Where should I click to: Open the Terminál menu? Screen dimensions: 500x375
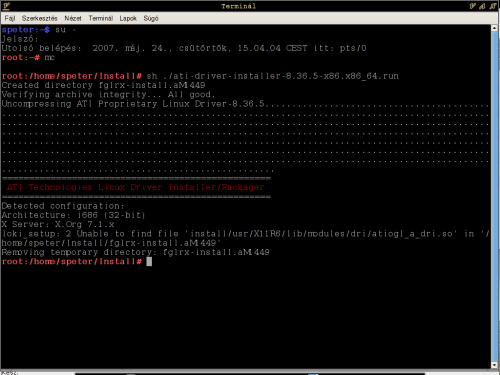100,18
